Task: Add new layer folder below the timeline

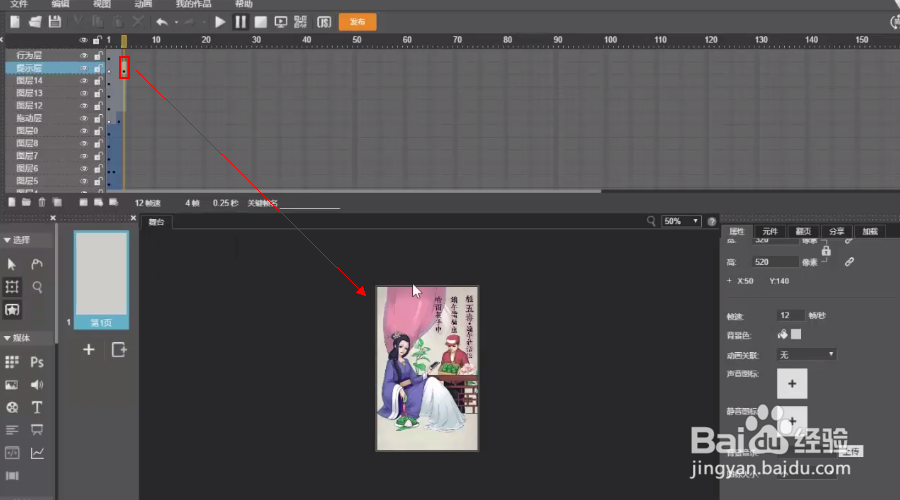Action: tap(26, 202)
